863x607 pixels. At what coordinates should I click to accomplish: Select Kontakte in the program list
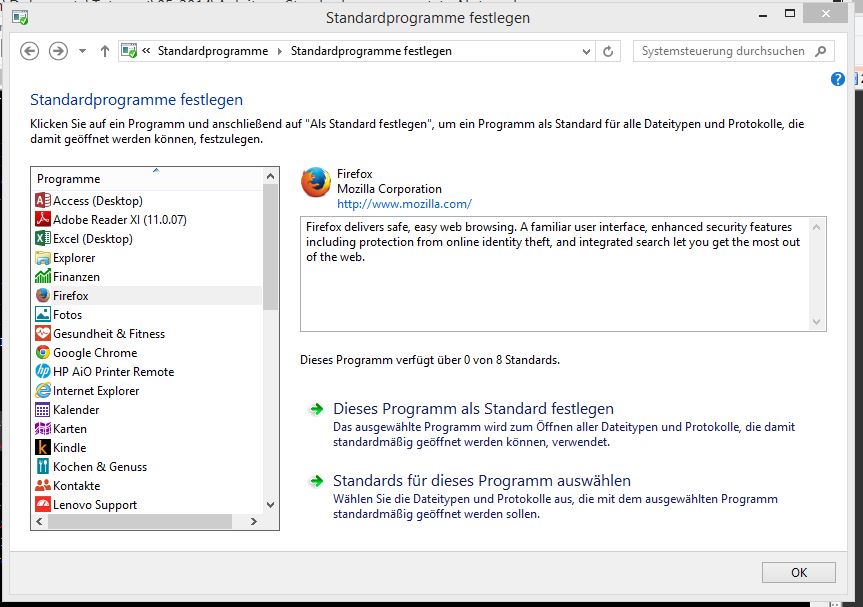tap(147, 485)
